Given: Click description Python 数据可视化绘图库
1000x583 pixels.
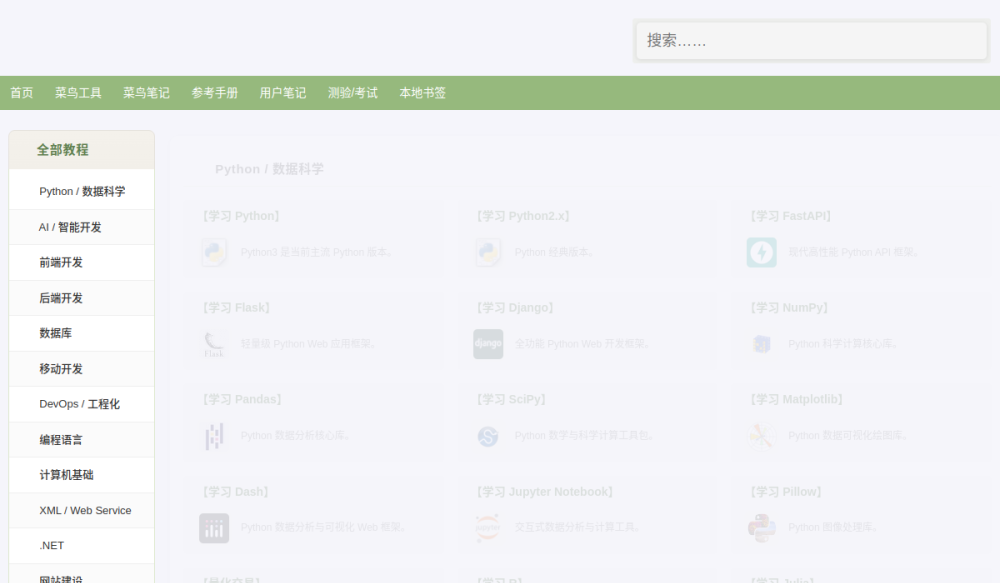Looking at the screenshot, I should click(849, 436).
